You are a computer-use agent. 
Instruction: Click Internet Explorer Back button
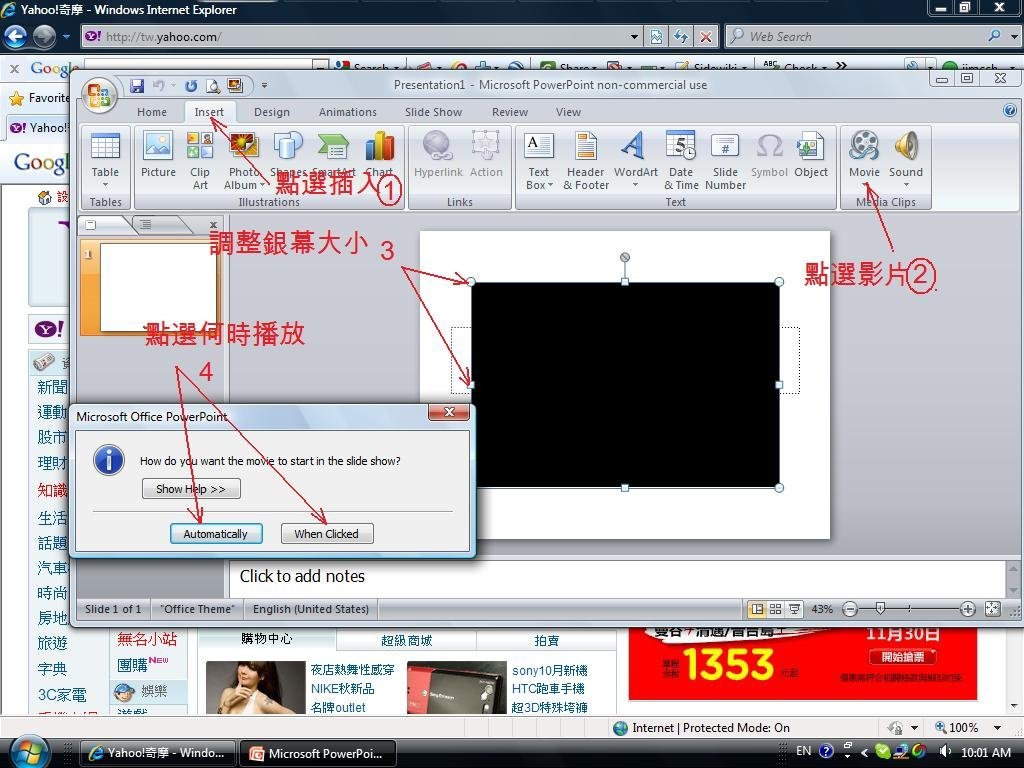(x=16, y=36)
